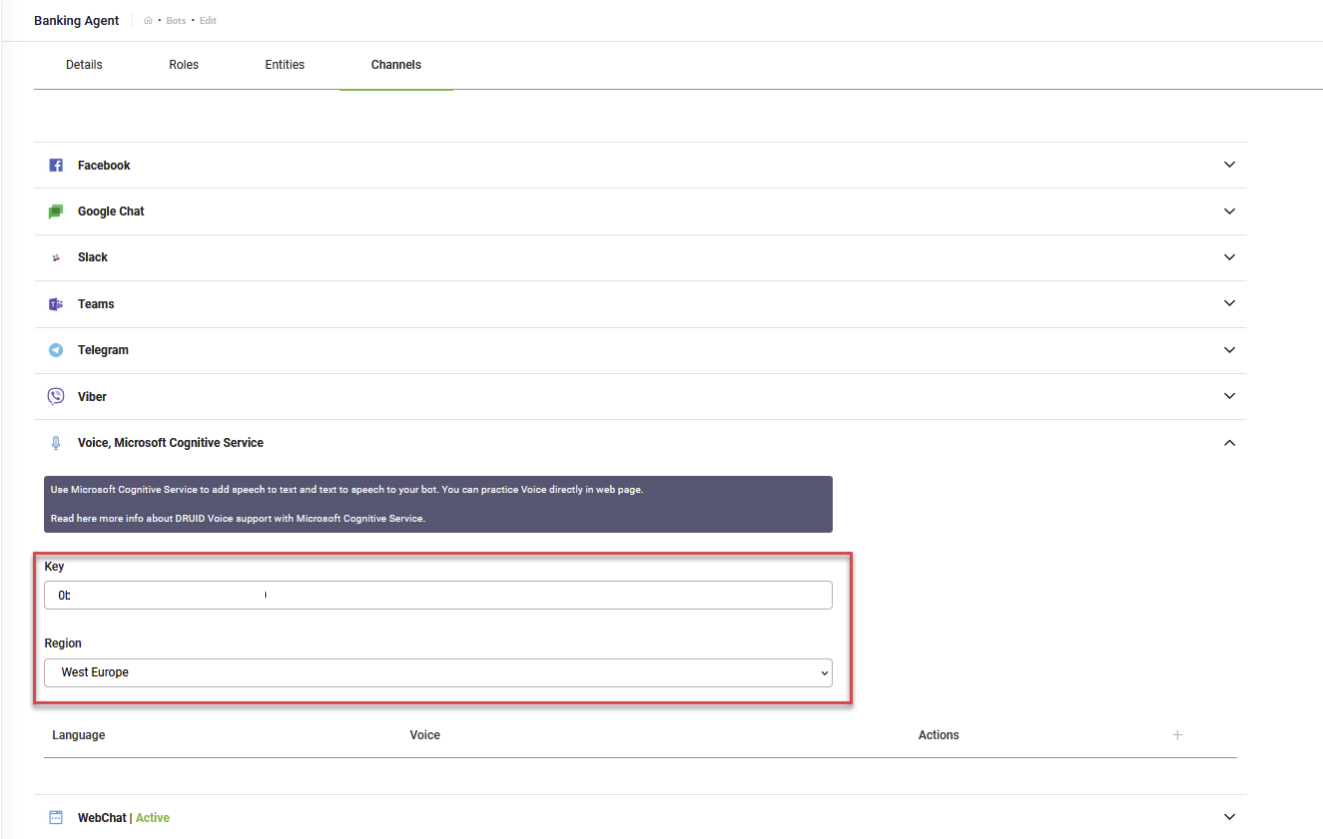Click the Slack channel icon
The height and width of the screenshot is (839, 1323).
(56, 258)
